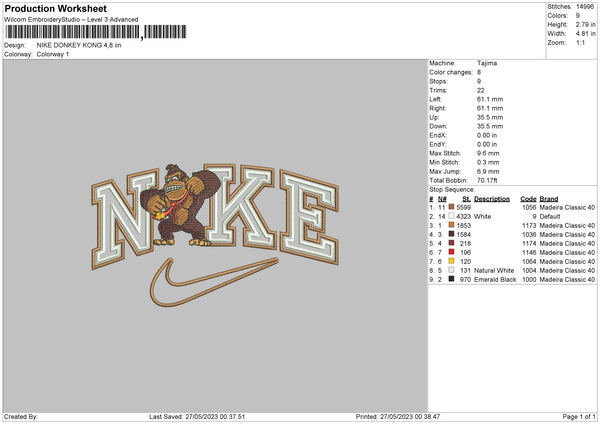Click the Stitches value 14996
This screenshot has height=424, width=600.
click(x=585, y=7)
